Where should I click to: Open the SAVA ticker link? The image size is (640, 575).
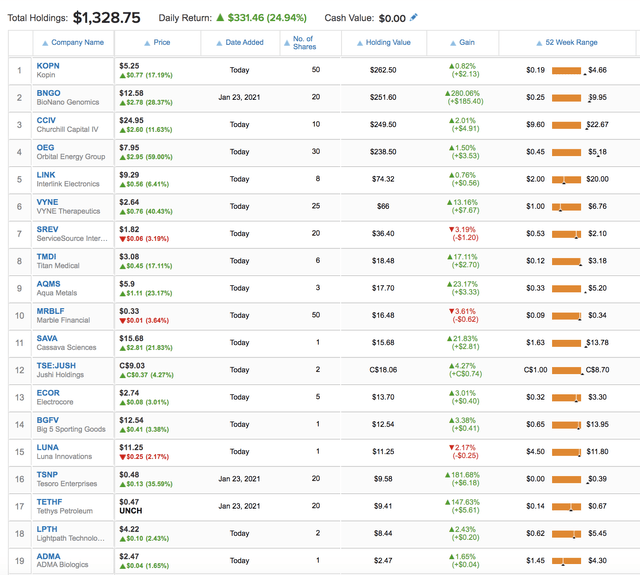47,338
